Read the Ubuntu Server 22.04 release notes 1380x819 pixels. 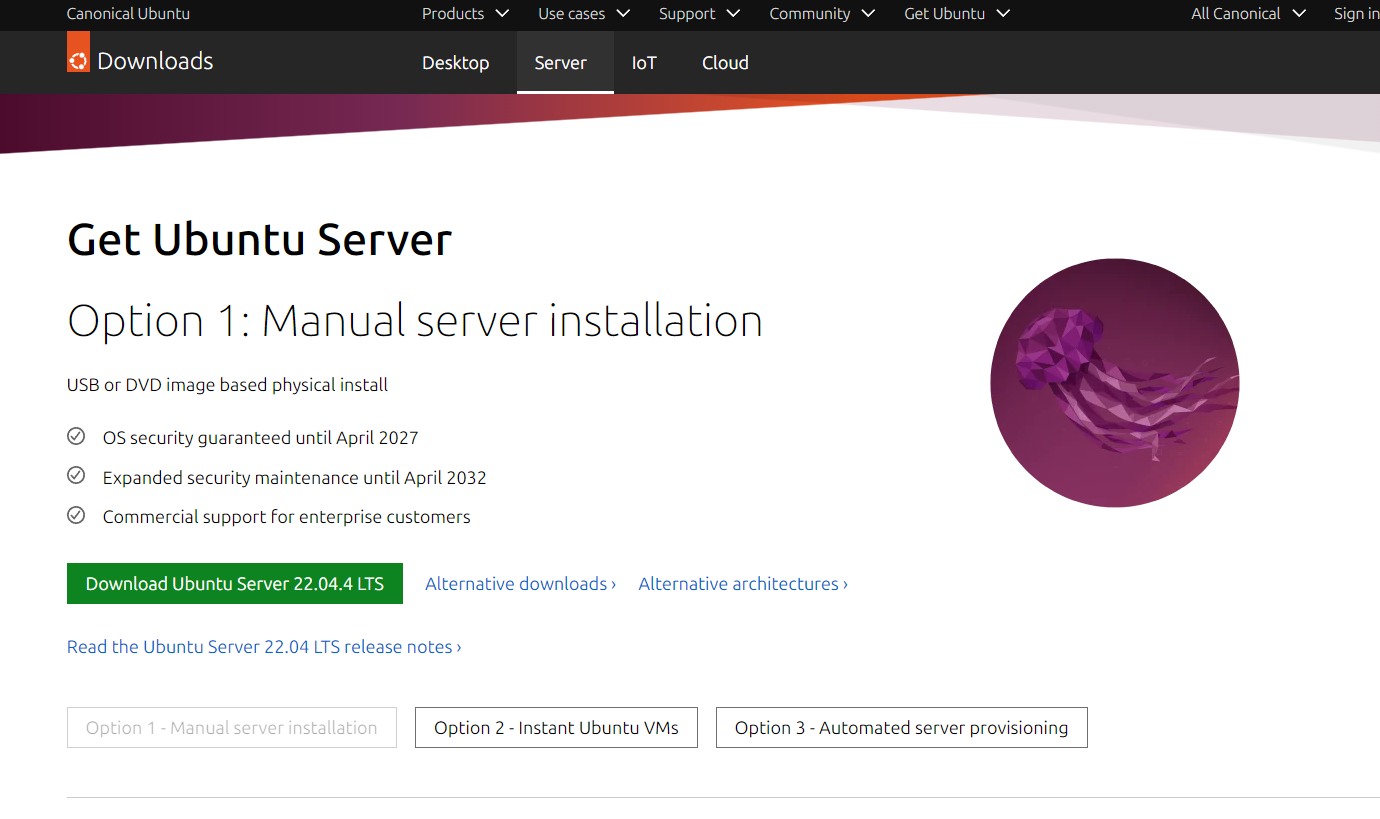point(264,647)
